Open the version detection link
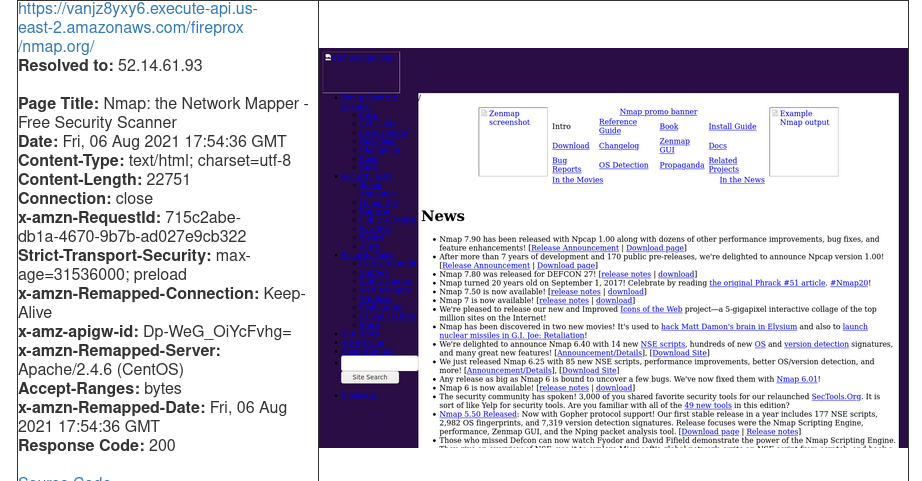The height and width of the screenshot is (481, 922). (x=816, y=344)
